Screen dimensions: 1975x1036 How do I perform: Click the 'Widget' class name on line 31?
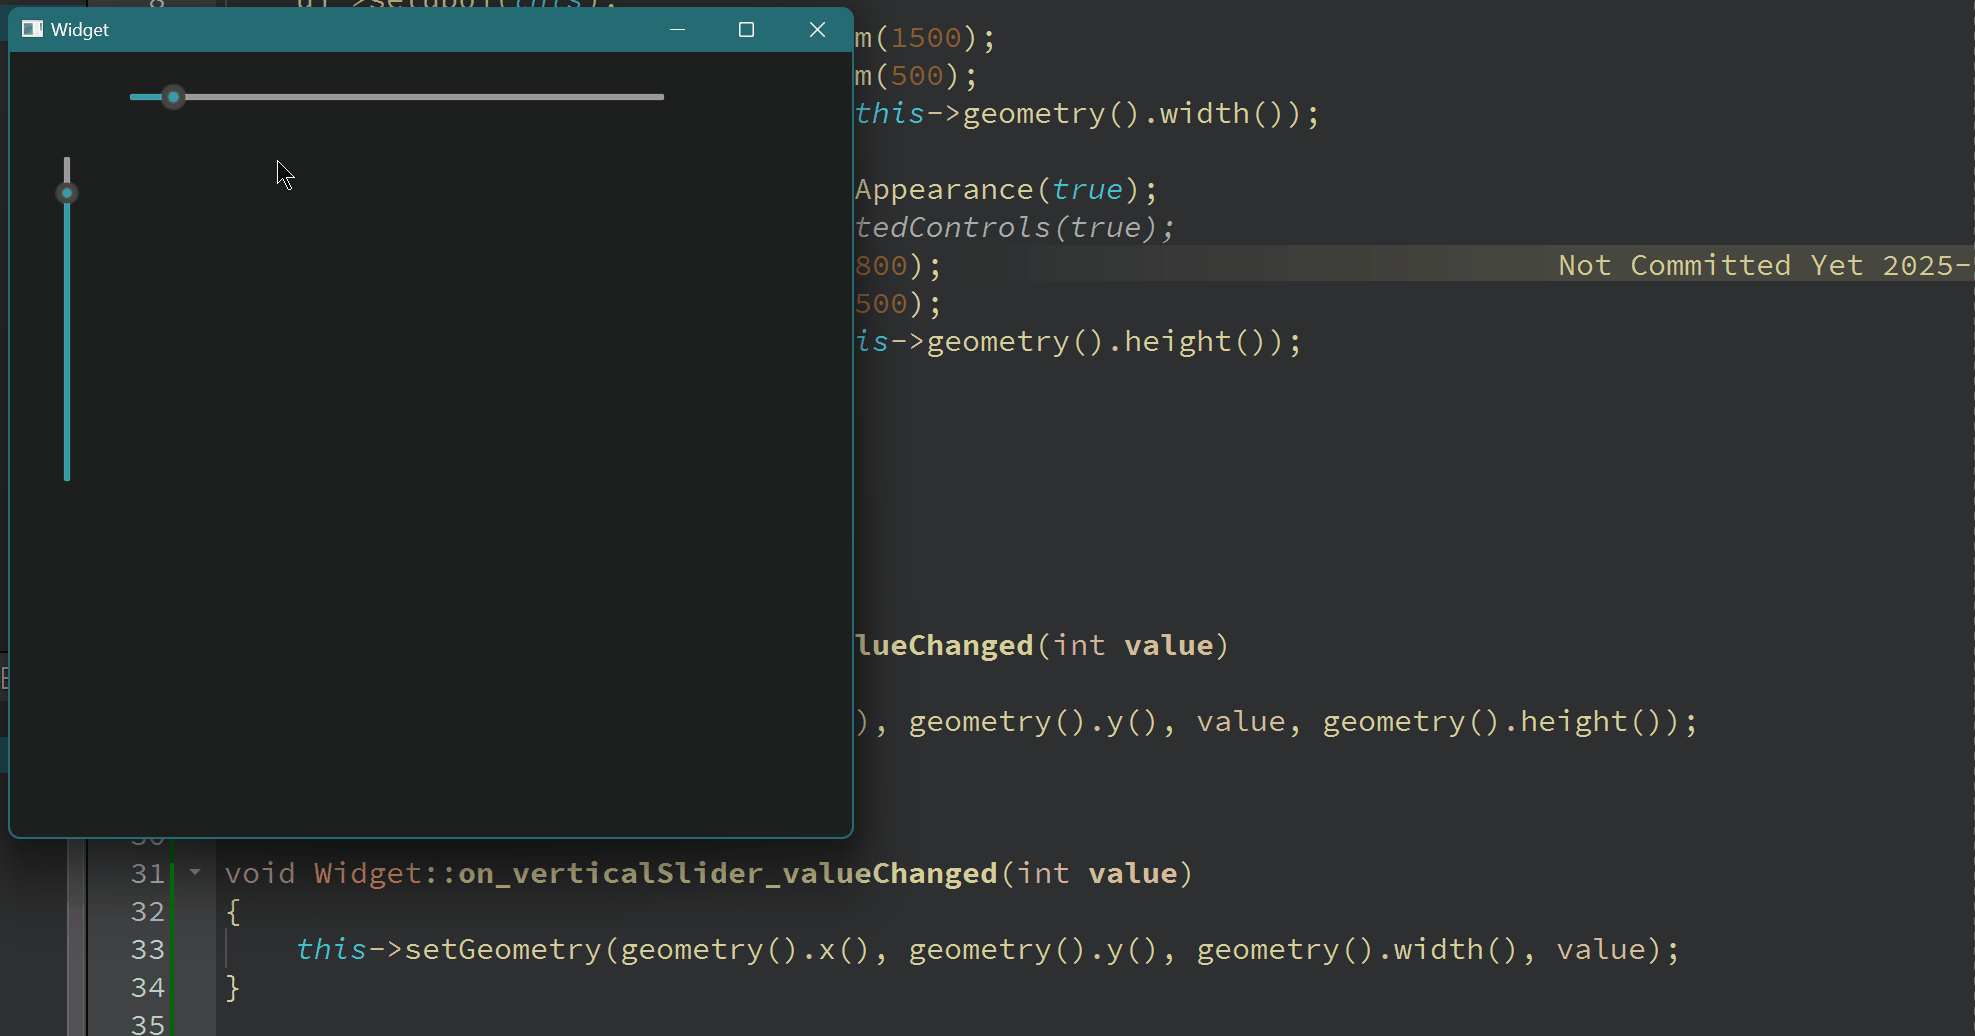[368, 873]
